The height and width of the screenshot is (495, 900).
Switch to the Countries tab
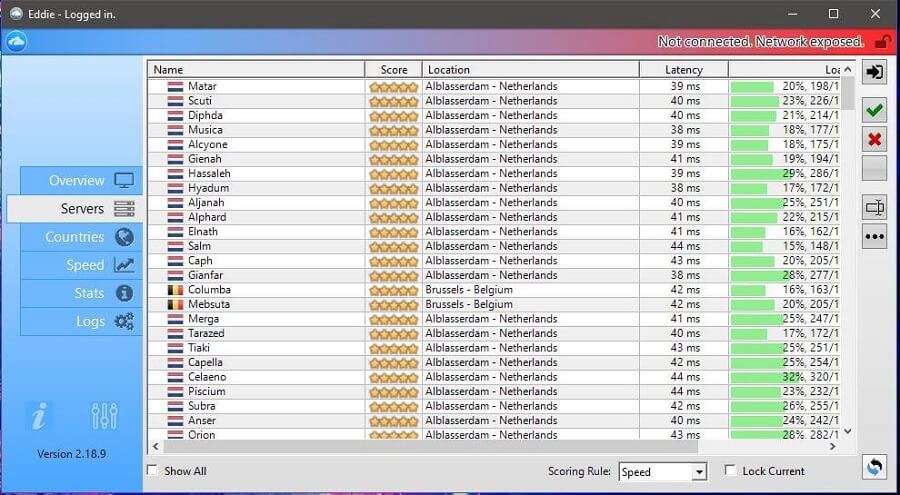point(81,237)
